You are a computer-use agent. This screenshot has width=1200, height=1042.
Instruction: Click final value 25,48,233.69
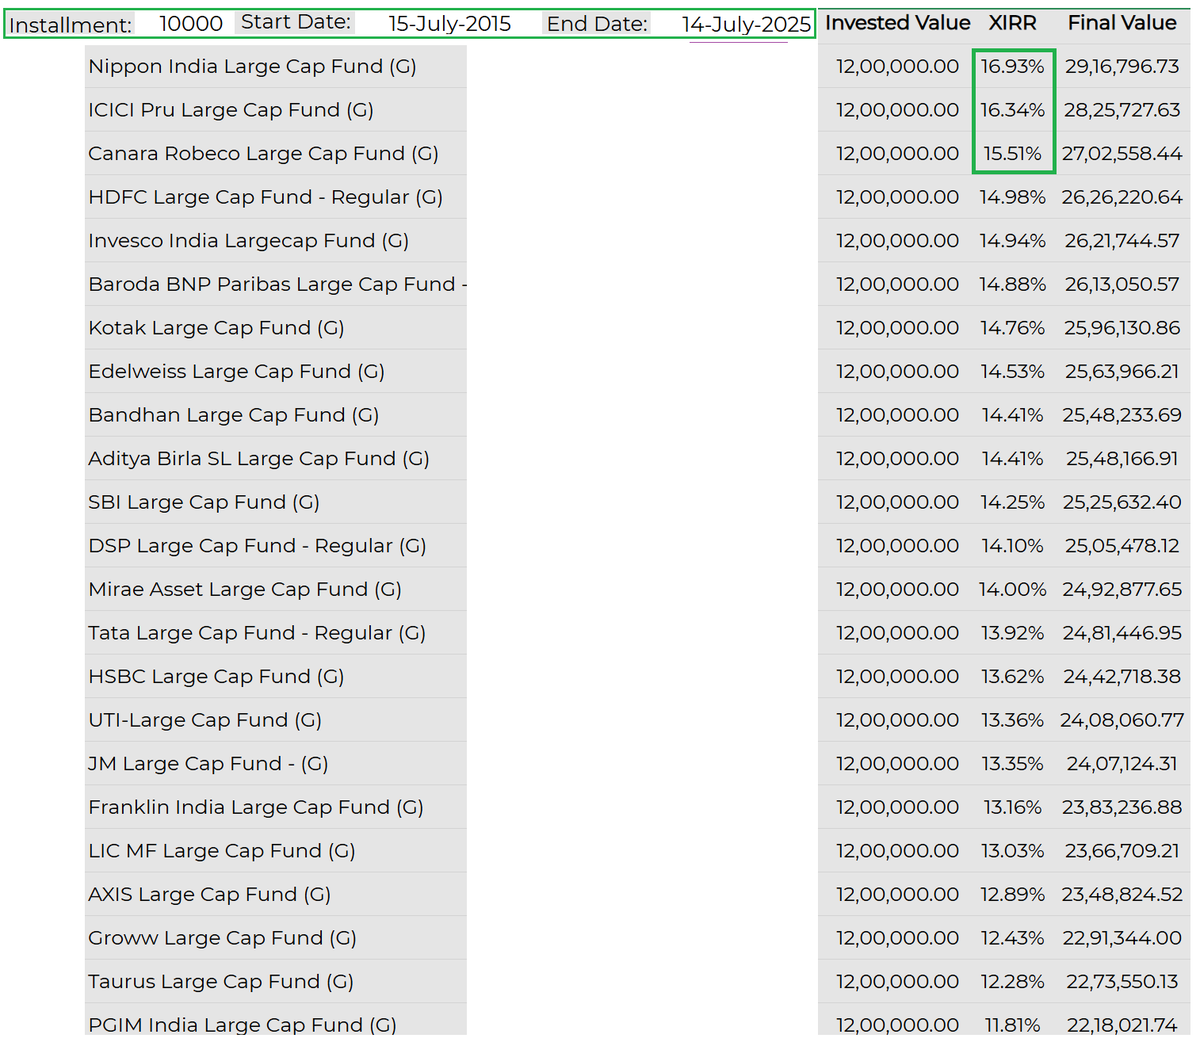pos(1122,415)
